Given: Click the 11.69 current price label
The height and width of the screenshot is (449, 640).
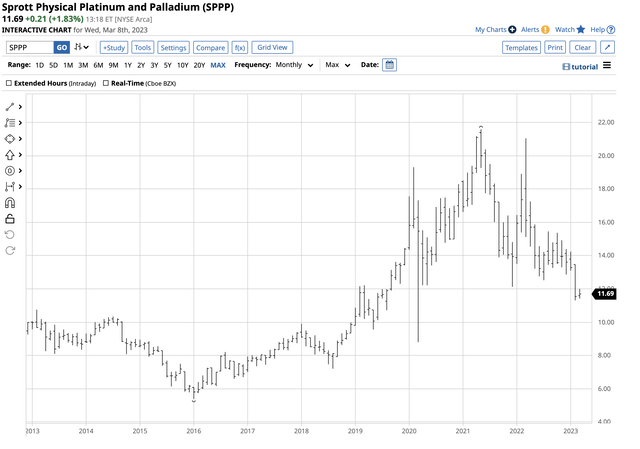Looking at the screenshot, I should pyautogui.click(x=605, y=293).
